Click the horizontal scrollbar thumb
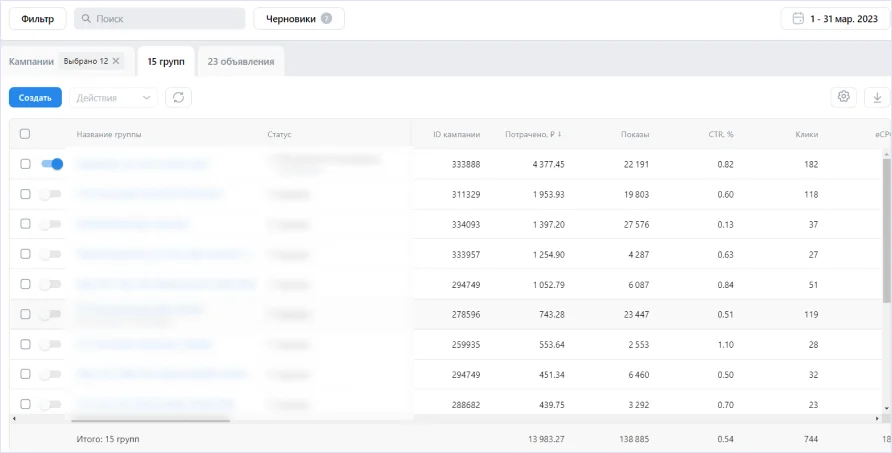 [x=150, y=421]
